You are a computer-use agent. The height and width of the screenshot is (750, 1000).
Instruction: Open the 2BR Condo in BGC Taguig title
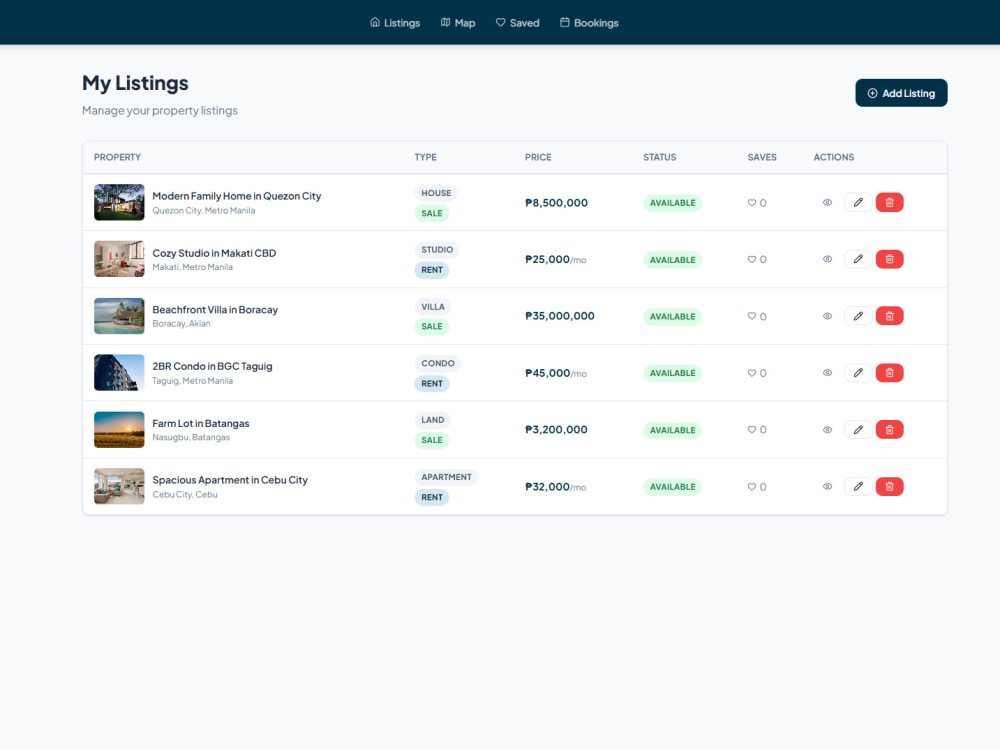212,367
